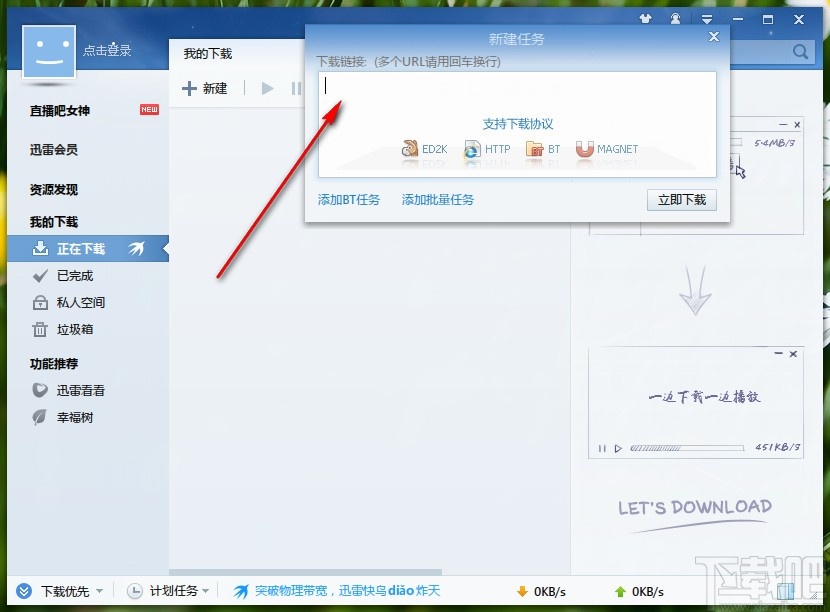
Task: Click the 迅雷快鸟 promo link in status bar
Action: pos(347,590)
